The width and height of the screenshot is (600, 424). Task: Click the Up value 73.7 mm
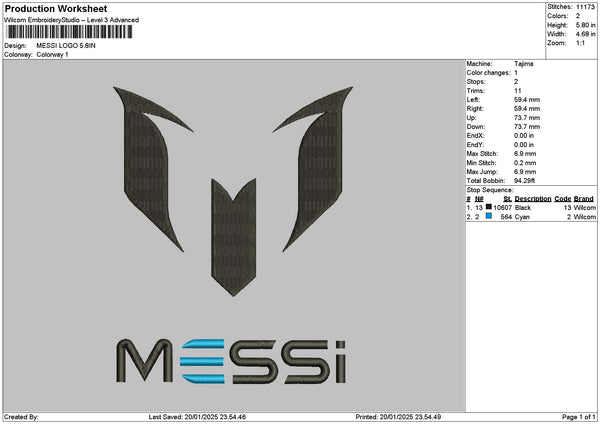point(527,118)
